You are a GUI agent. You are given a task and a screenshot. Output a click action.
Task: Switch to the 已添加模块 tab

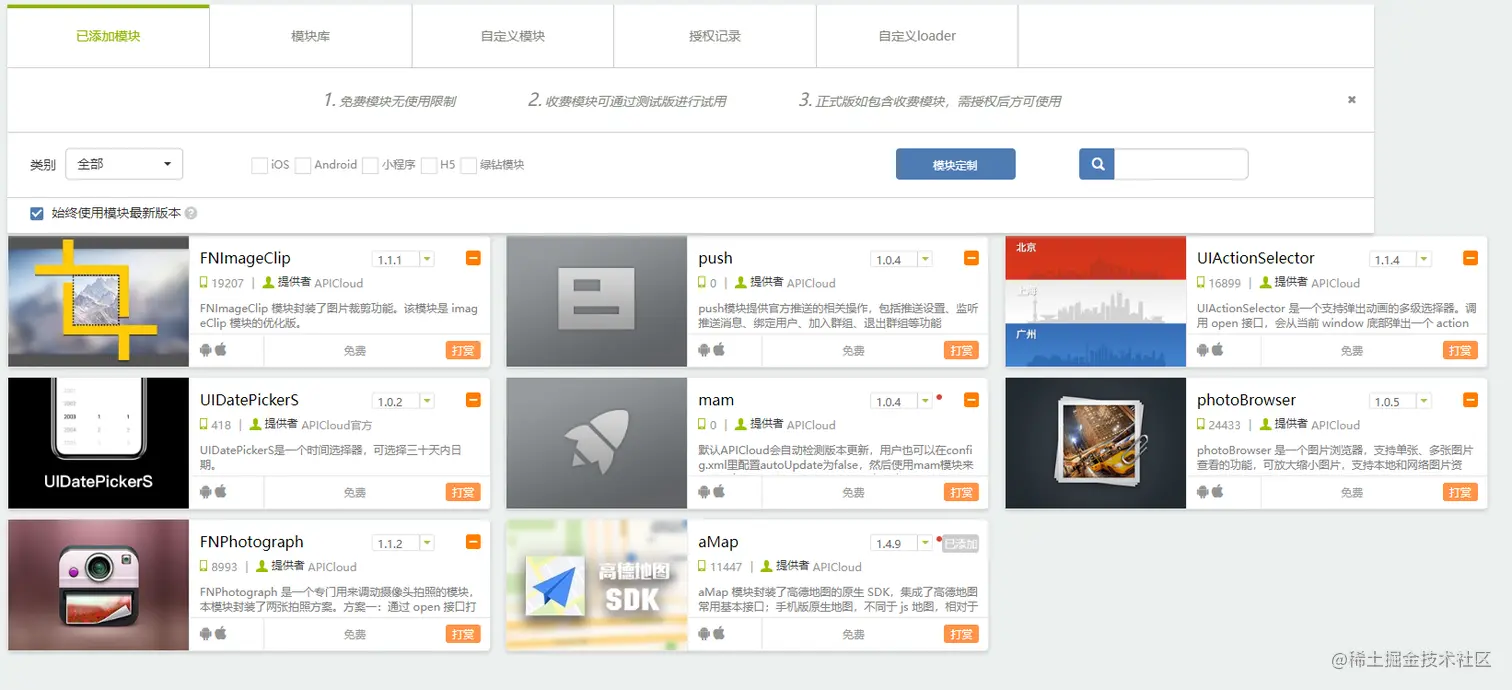click(x=108, y=36)
